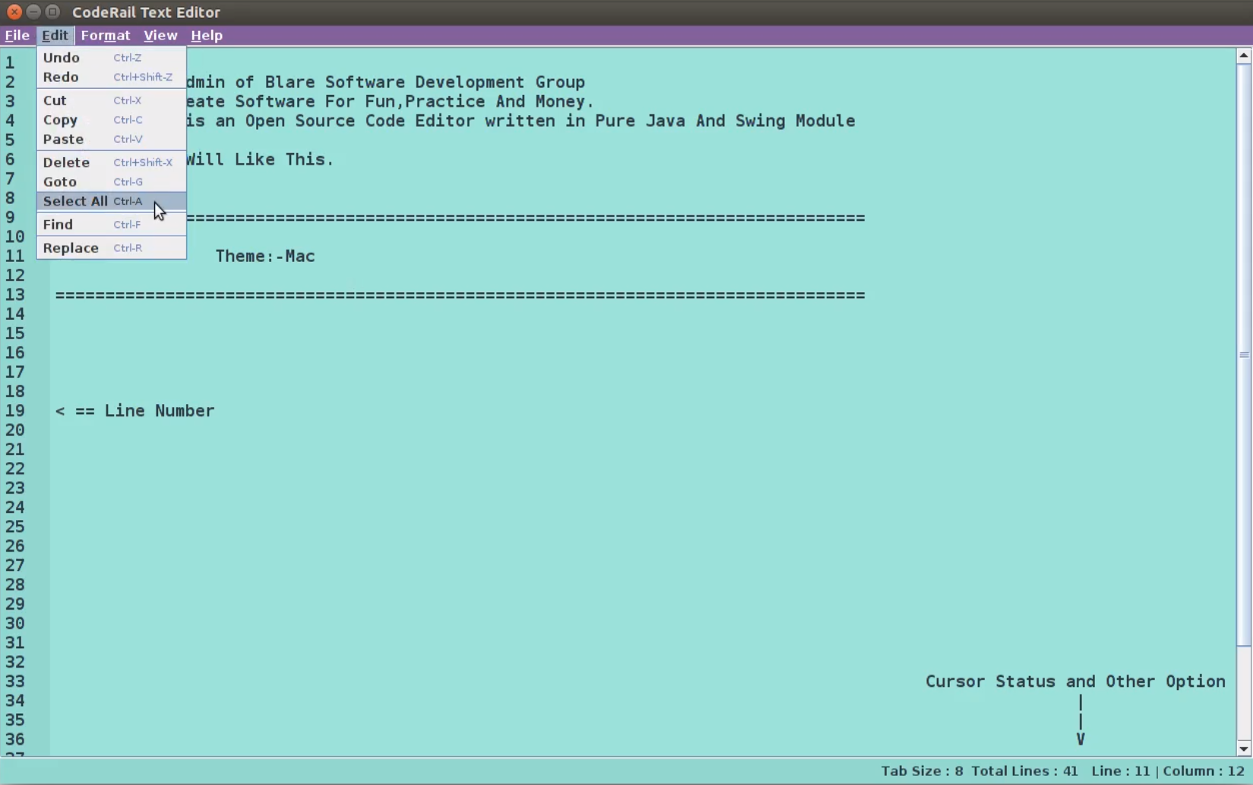1253x785 pixels.
Task: Click the 'Will Like This.' line
Action: pos(260,159)
